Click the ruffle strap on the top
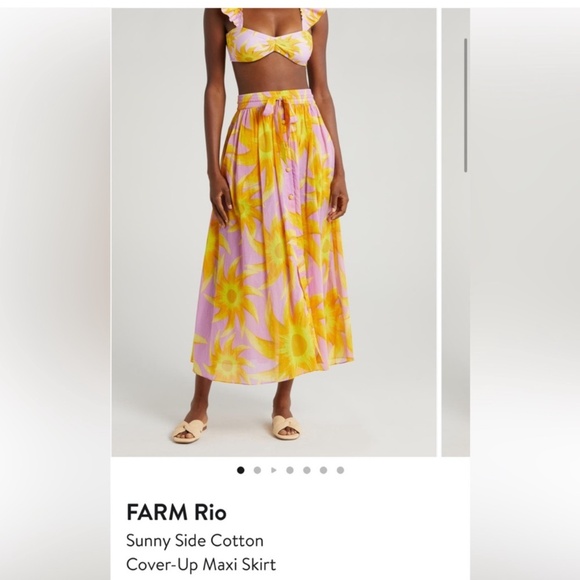This screenshot has height=580, width=580. pyautogui.click(x=317, y=16)
